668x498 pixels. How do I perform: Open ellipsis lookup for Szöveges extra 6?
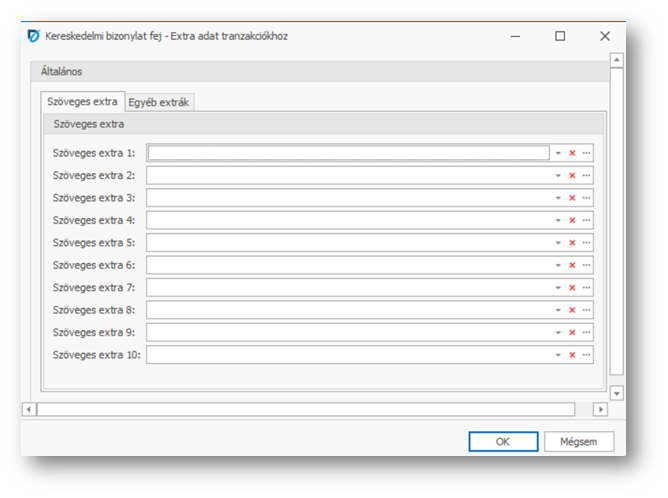coord(586,266)
